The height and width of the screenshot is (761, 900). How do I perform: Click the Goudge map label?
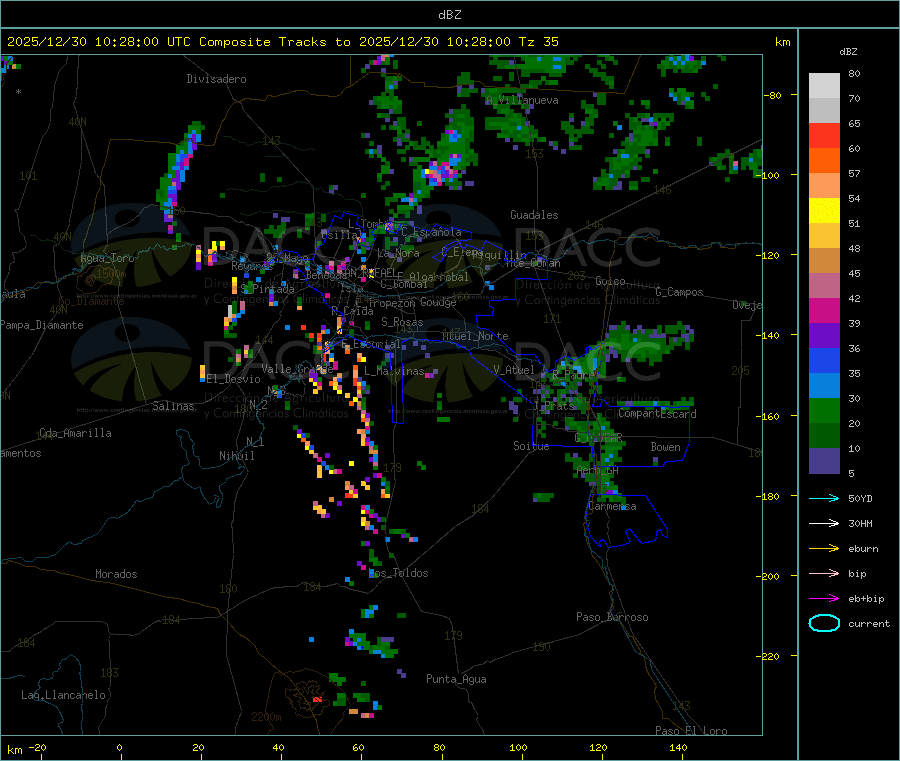pyautogui.click(x=438, y=302)
